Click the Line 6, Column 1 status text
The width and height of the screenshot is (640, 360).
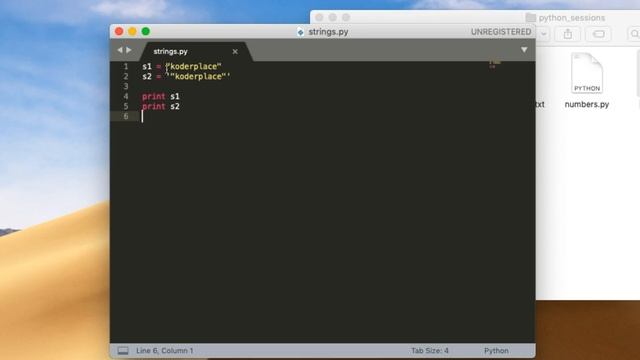(x=164, y=351)
